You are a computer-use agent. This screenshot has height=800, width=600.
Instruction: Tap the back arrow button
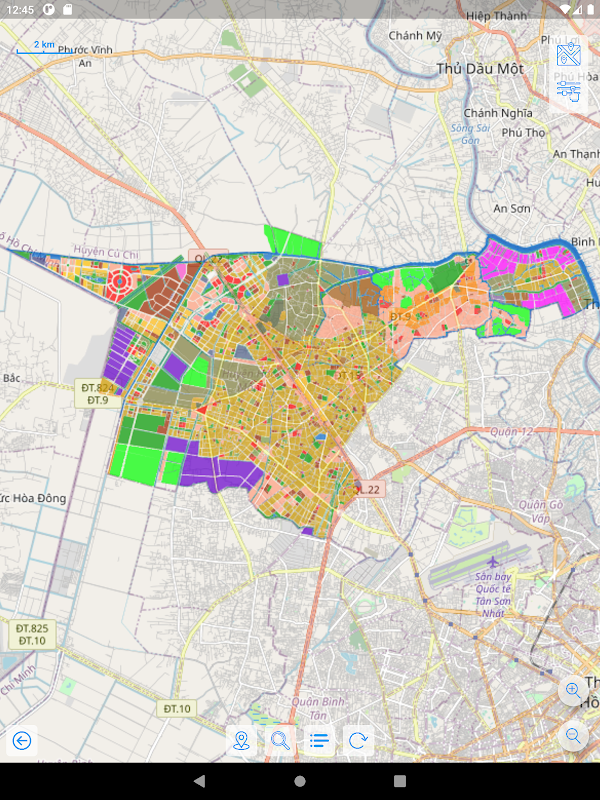(x=22, y=740)
